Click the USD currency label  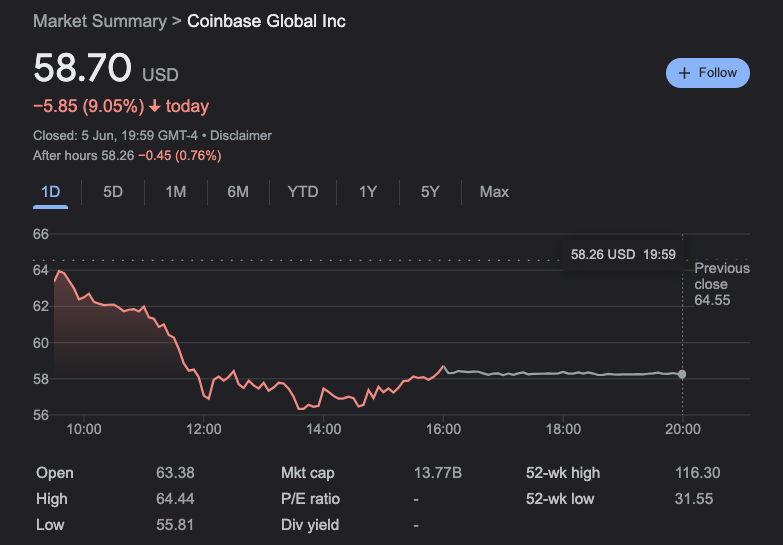(x=160, y=75)
